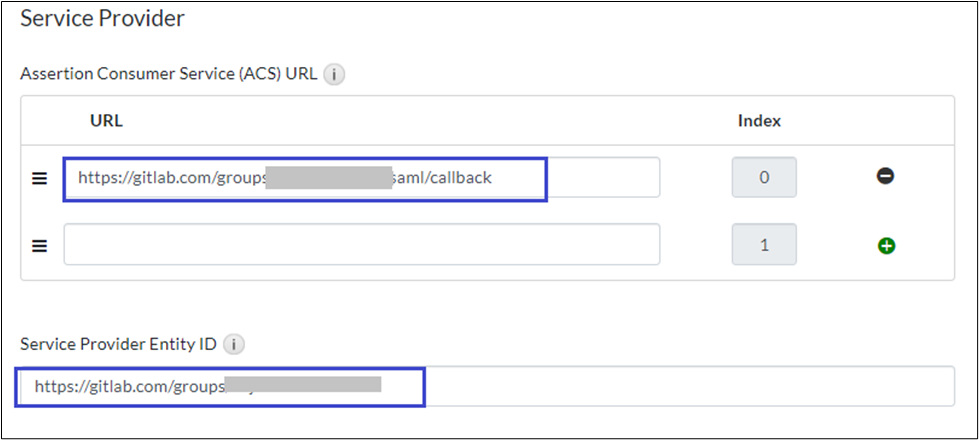Click the drag handle of the empty URL row
Screen dimensions: 979x440
40,245
